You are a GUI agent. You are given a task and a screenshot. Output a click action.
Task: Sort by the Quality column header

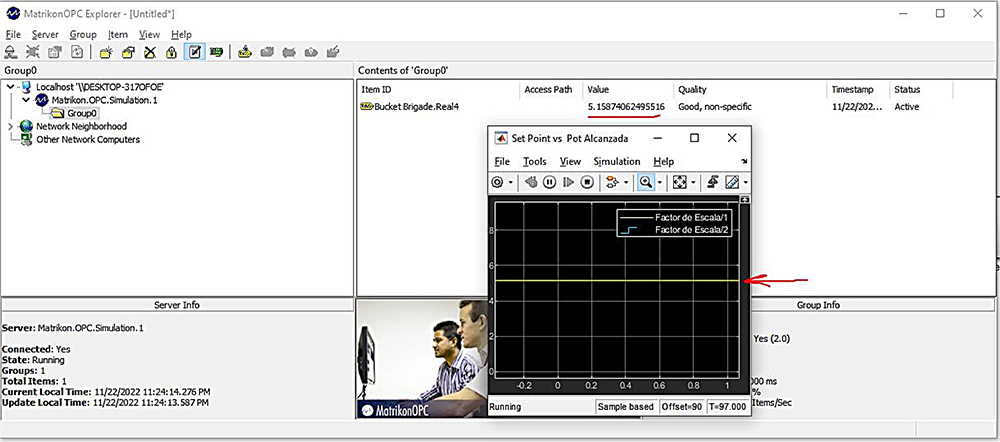pyautogui.click(x=751, y=90)
